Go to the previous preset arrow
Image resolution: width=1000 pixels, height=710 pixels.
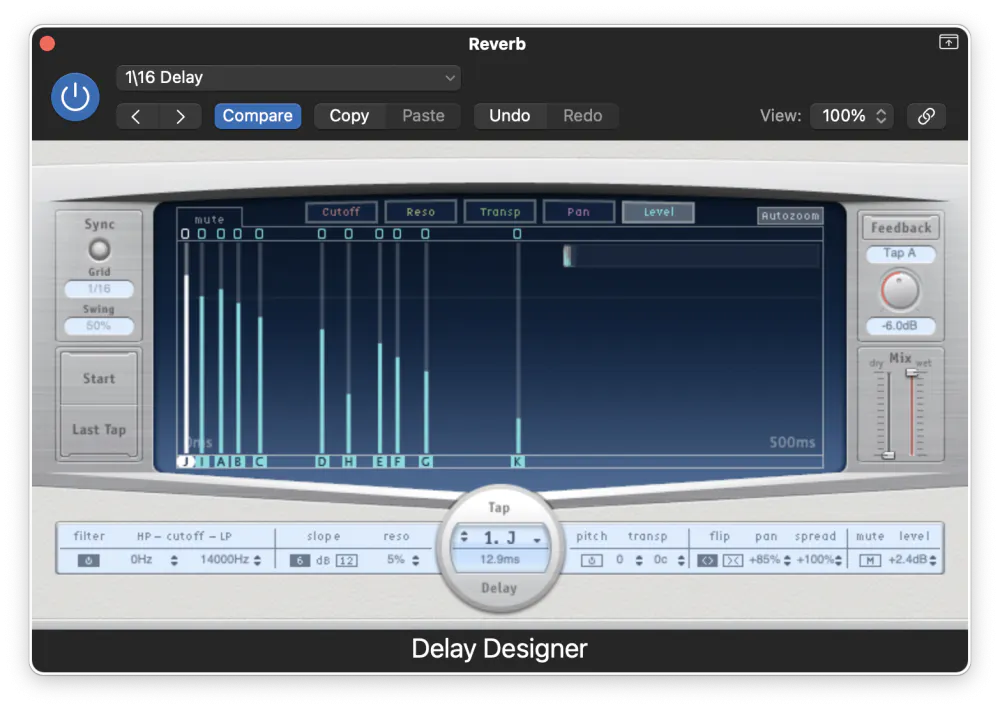pos(136,116)
